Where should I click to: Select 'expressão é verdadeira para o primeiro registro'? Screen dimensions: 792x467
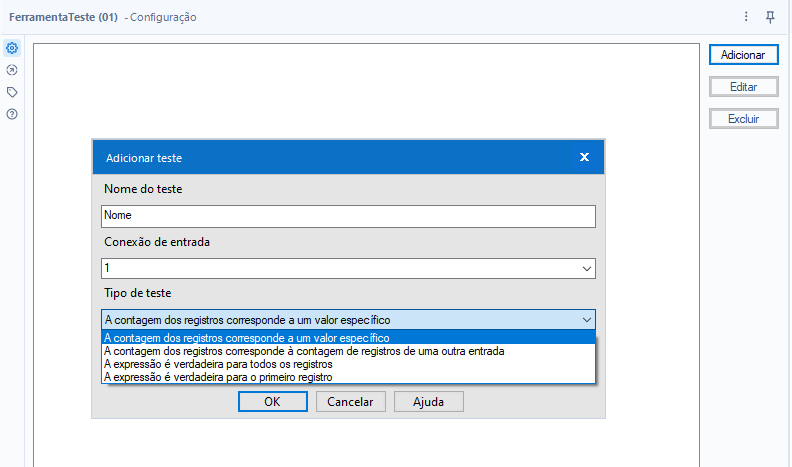point(349,377)
